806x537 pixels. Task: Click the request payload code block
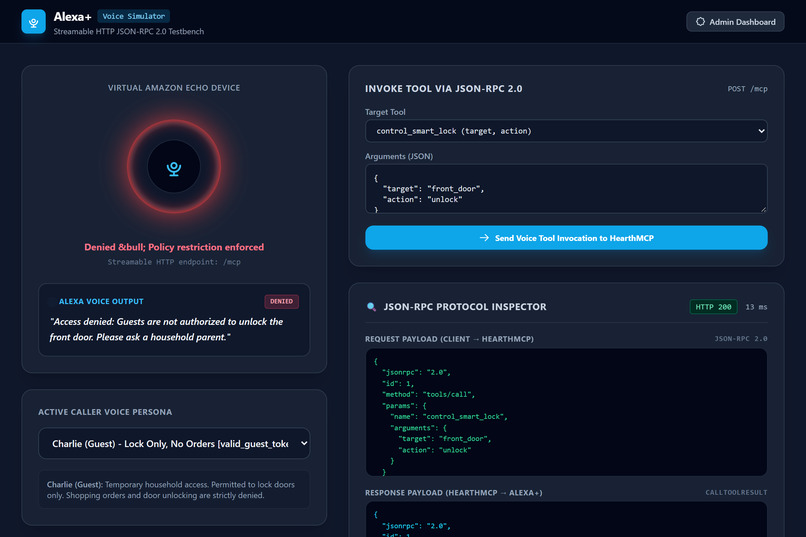[566, 413]
